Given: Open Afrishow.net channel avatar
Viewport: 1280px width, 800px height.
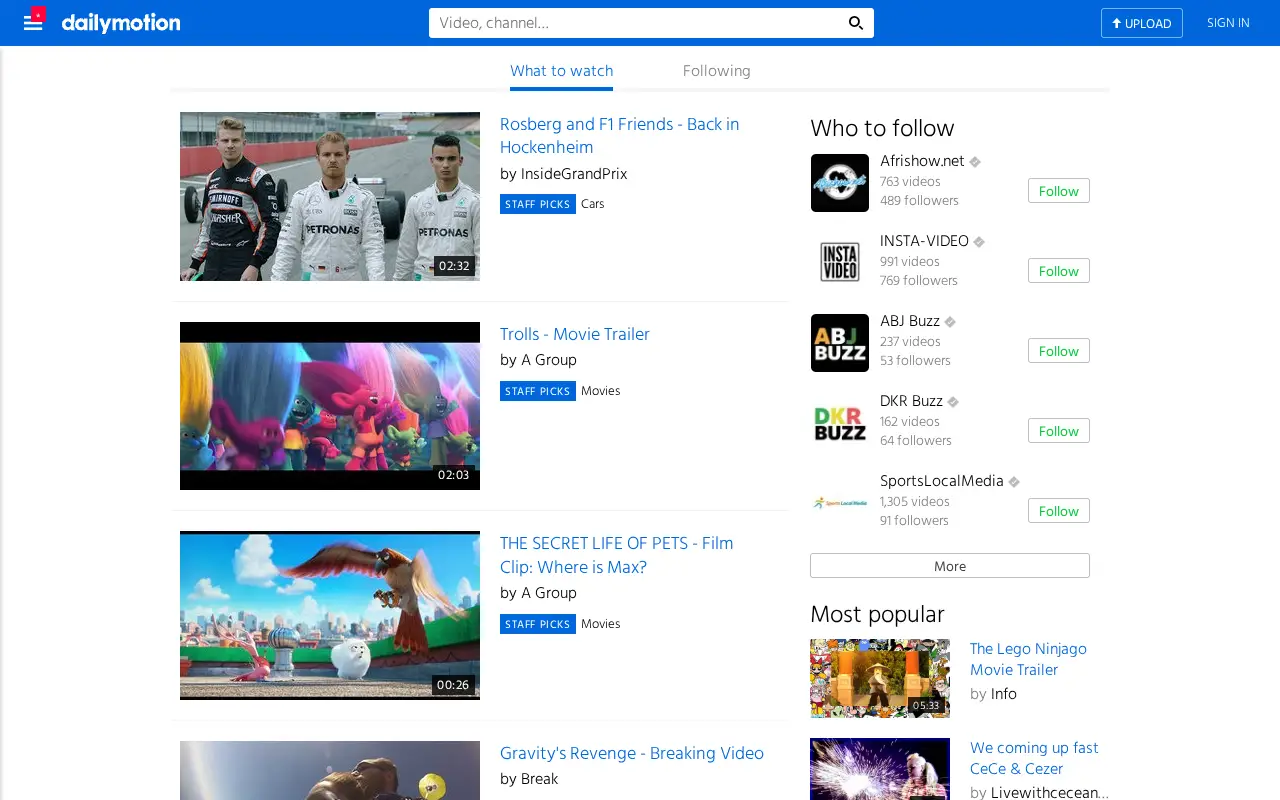Looking at the screenshot, I should 840,183.
